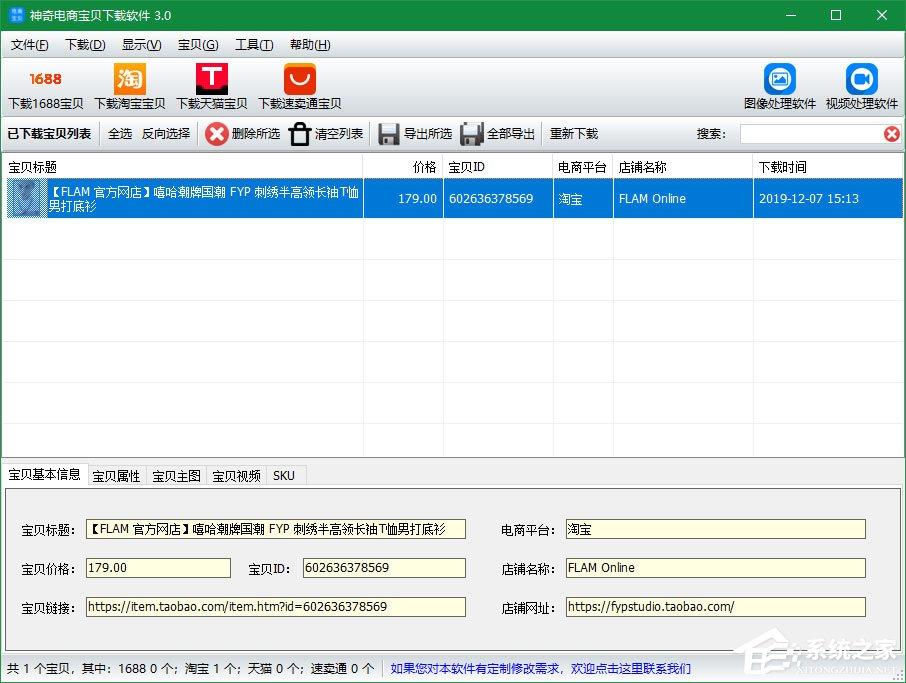Click the Tmall download icon
The width and height of the screenshot is (906, 683).
pyautogui.click(x=211, y=79)
